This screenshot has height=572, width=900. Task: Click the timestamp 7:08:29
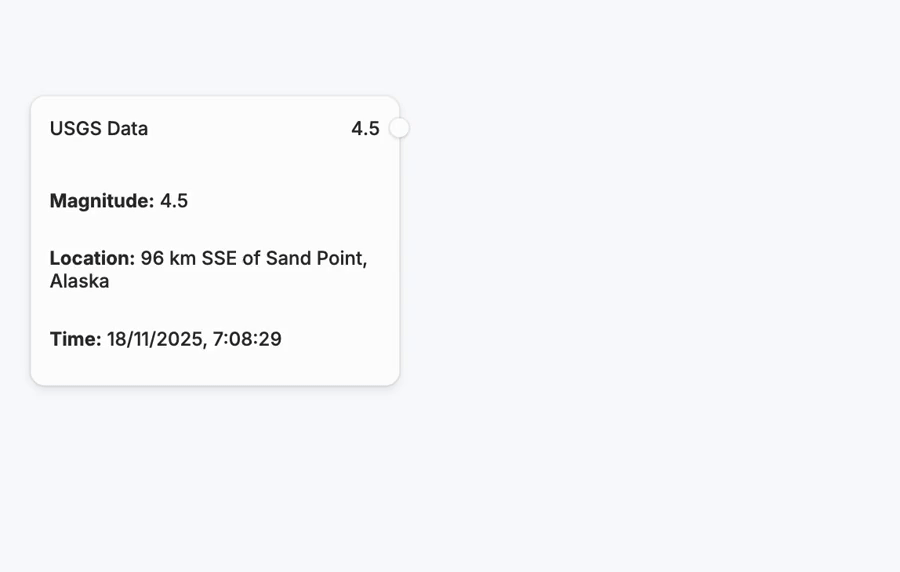pyautogui.click(x=247, y=339)
